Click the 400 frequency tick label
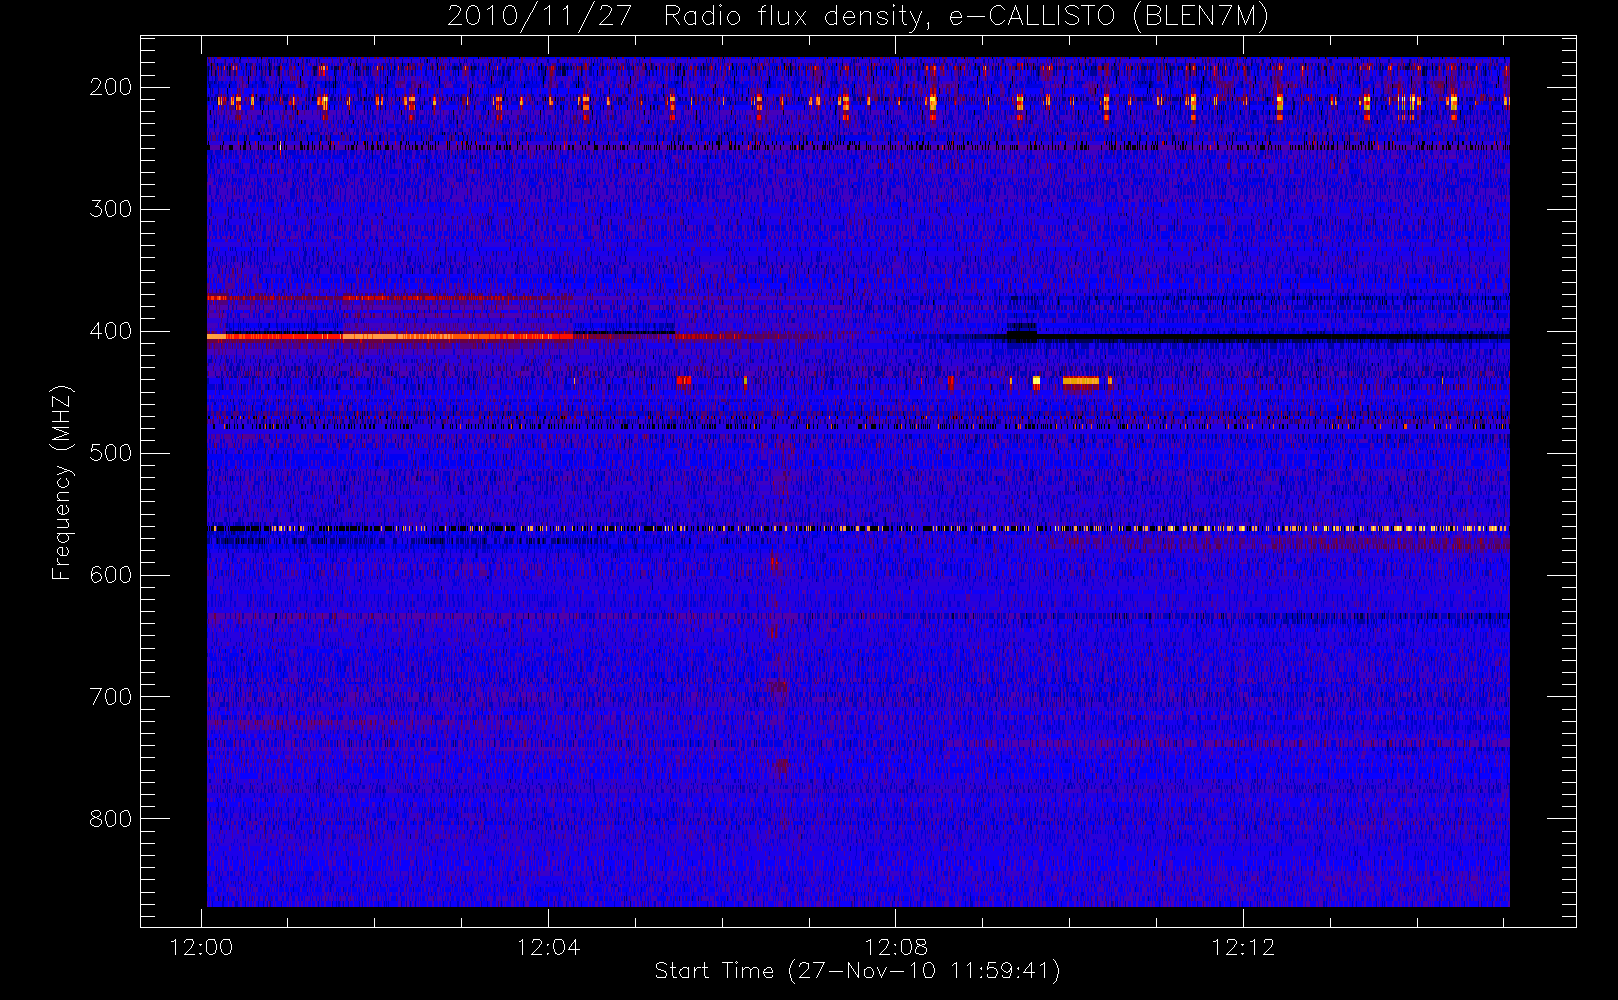The width and height of the screenshot is (1618, 1000). (x=111, y=331)
